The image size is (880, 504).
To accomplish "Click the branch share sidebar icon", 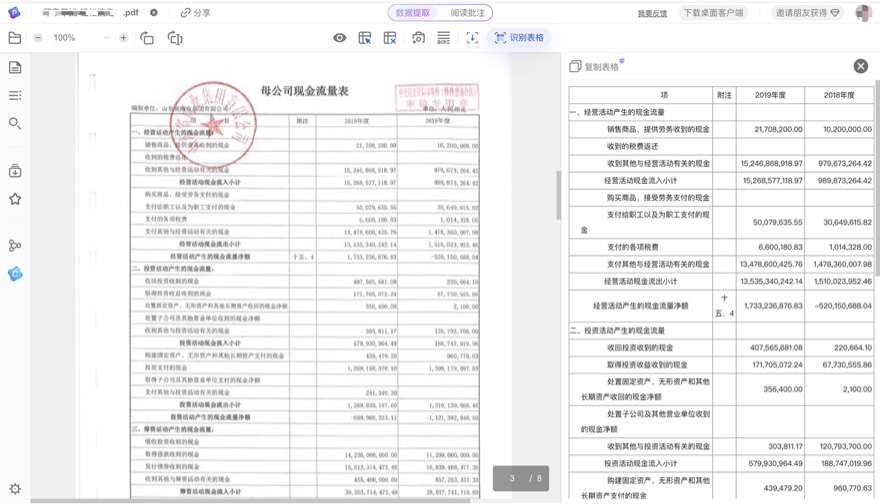I will 15,245.
